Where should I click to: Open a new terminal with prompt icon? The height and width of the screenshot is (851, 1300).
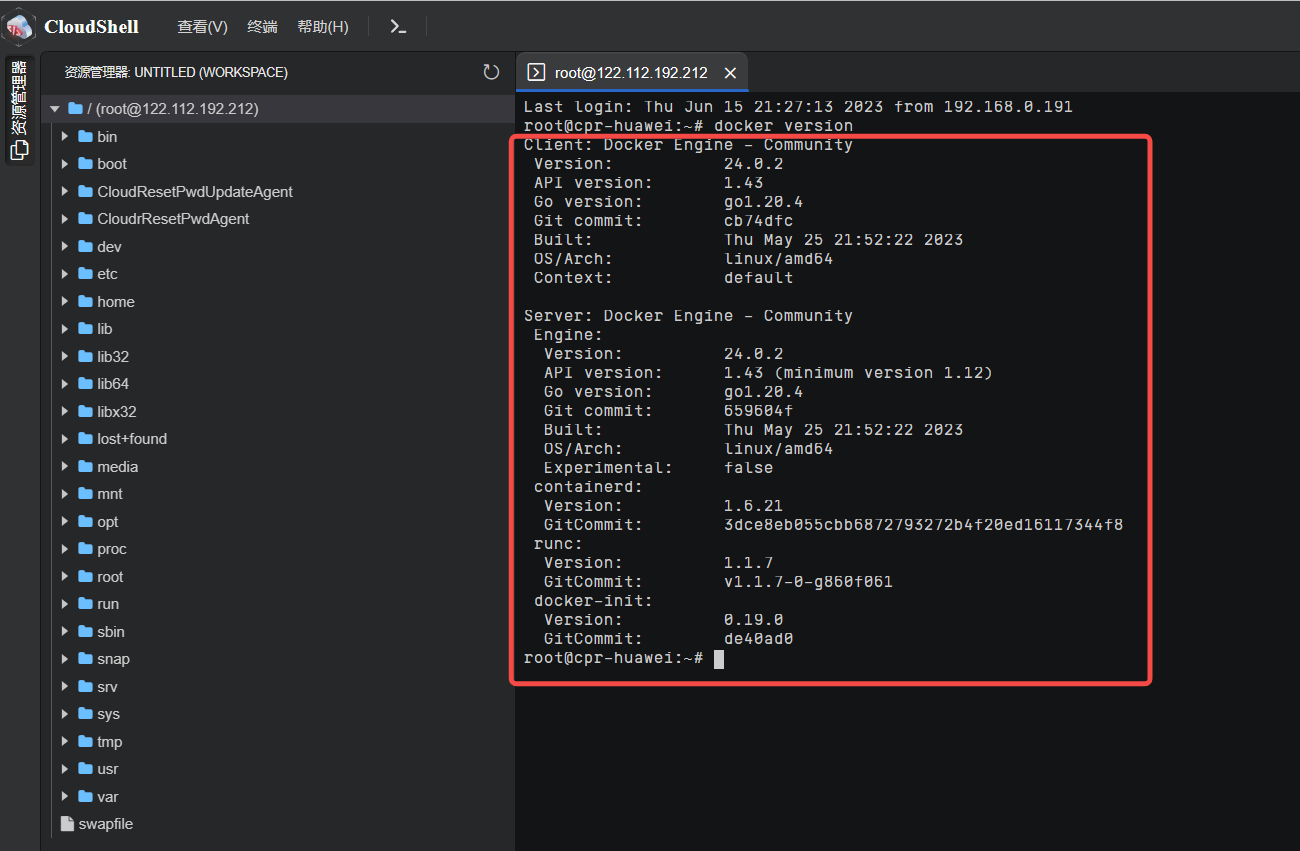(x=398, y=27)
